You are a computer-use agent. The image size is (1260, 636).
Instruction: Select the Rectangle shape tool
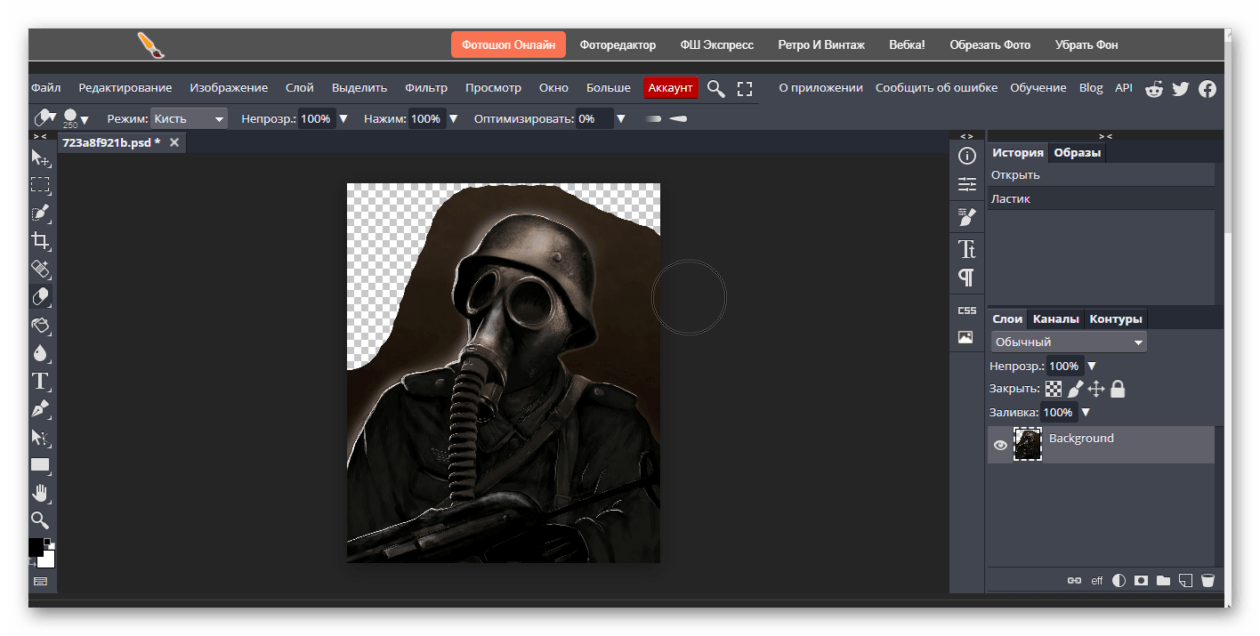[40, 465]
